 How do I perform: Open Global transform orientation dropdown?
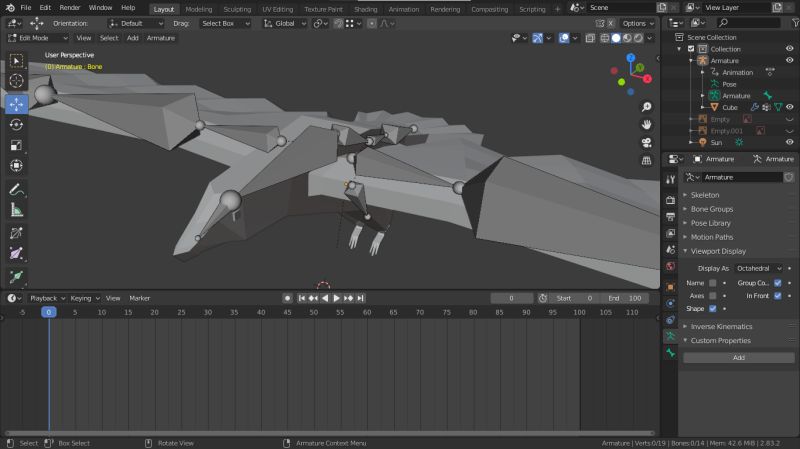[x=285, y=23]
